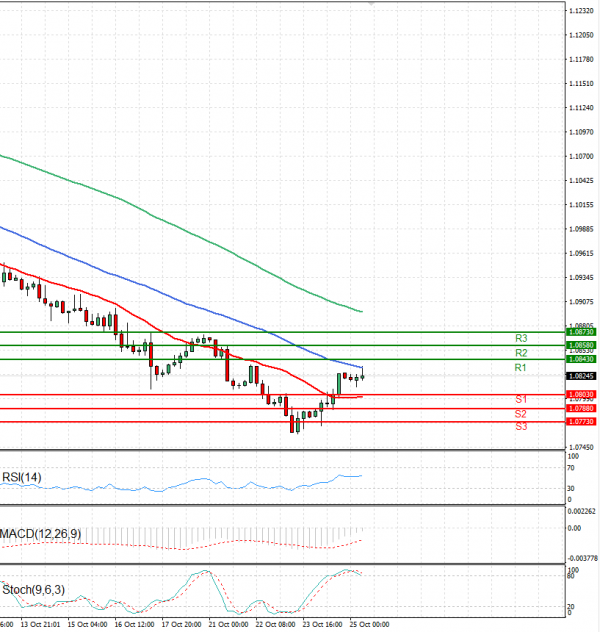Select the MACD(12,26,9) indicator label

[x=40, y=534]
